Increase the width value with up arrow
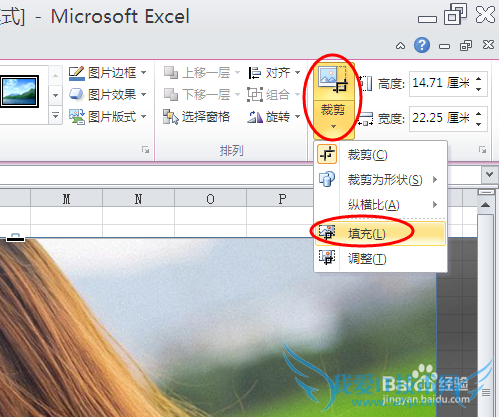Screen dimensions: 499x417 pos(479,114)
